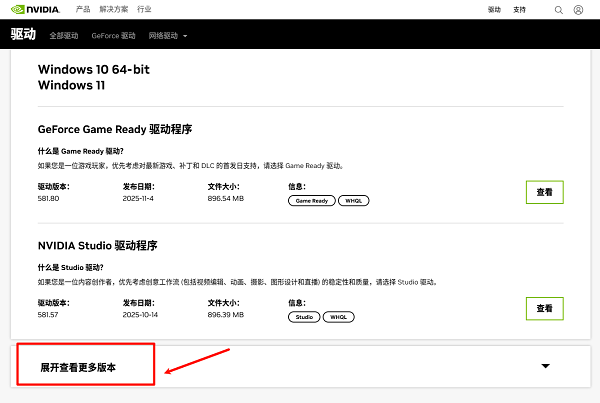Switch to the GeForce 驱动 tab
The image size is (600, 403).
[x=113, y=35]
